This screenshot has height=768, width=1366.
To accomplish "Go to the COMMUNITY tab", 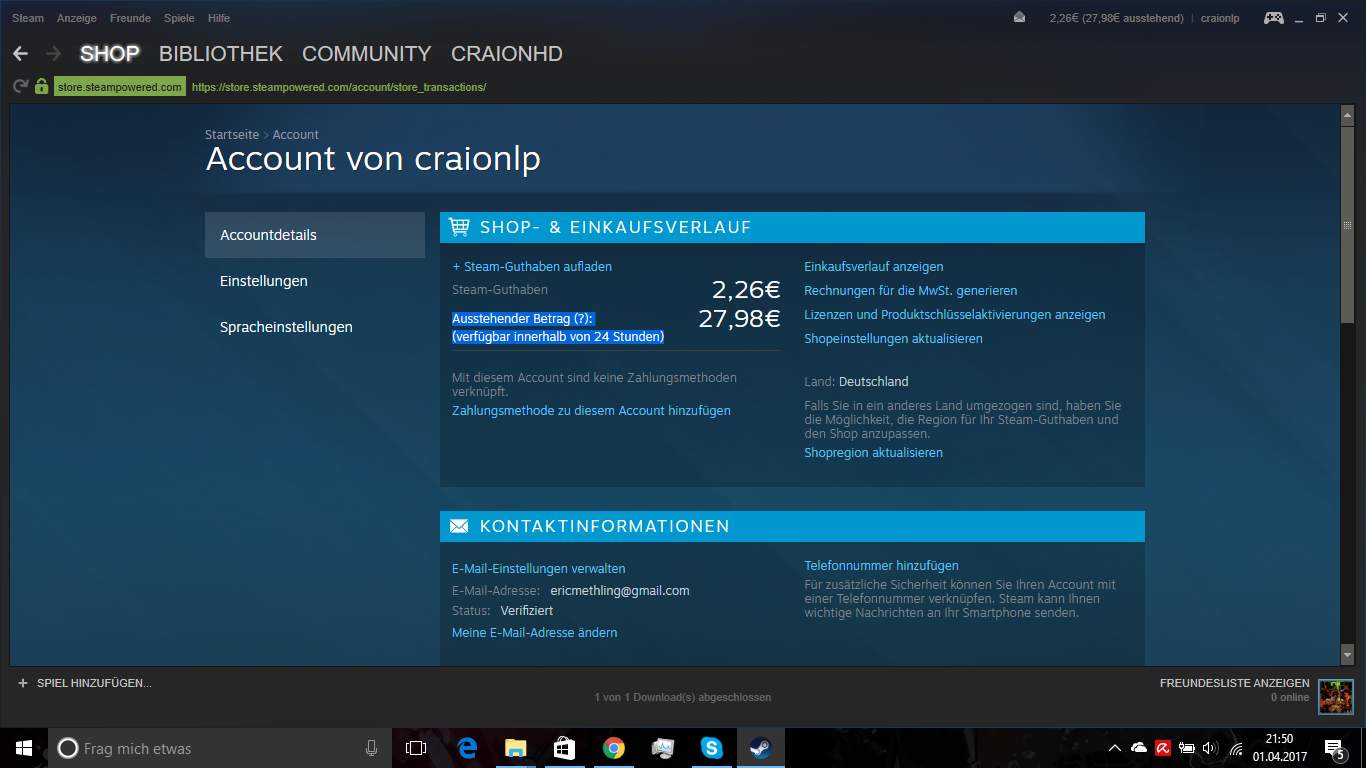I will (x=367, y=54).
